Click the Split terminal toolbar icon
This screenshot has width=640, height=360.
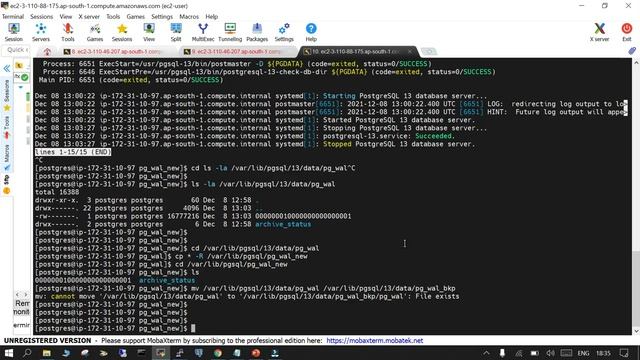point(176,32)
